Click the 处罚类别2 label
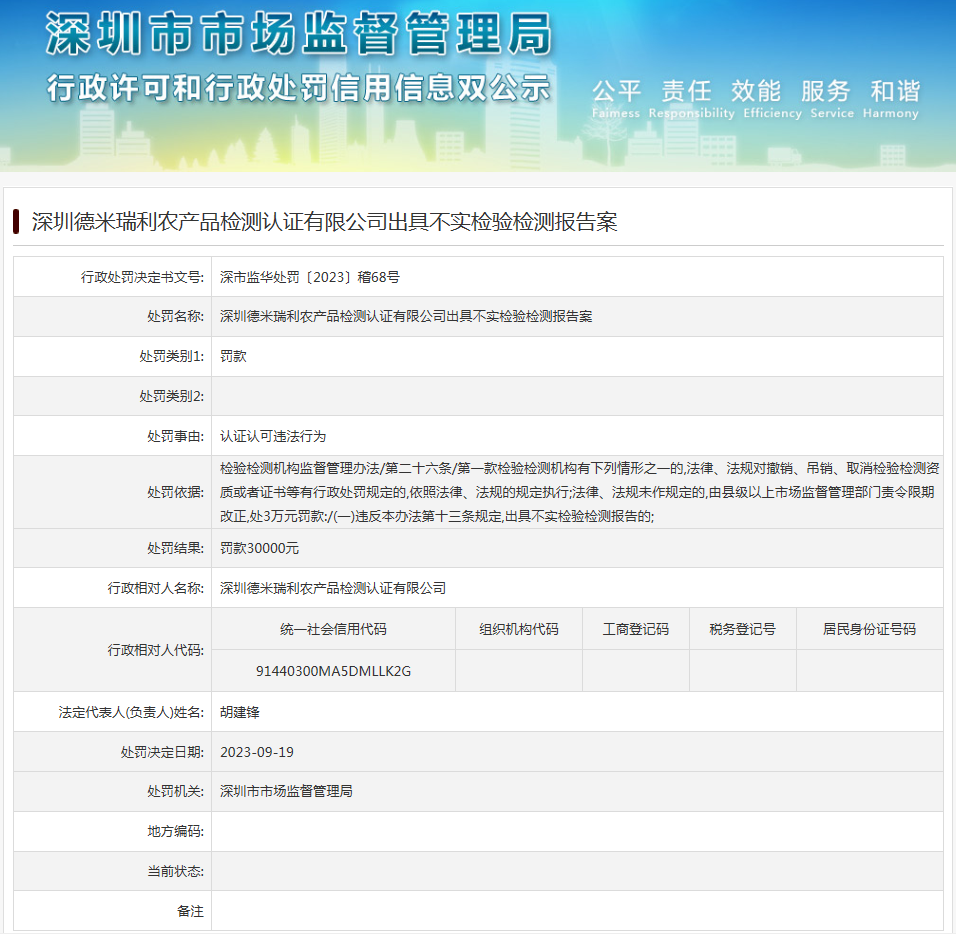The height and width of the screenshot is (934, 956). coord(172,396)
